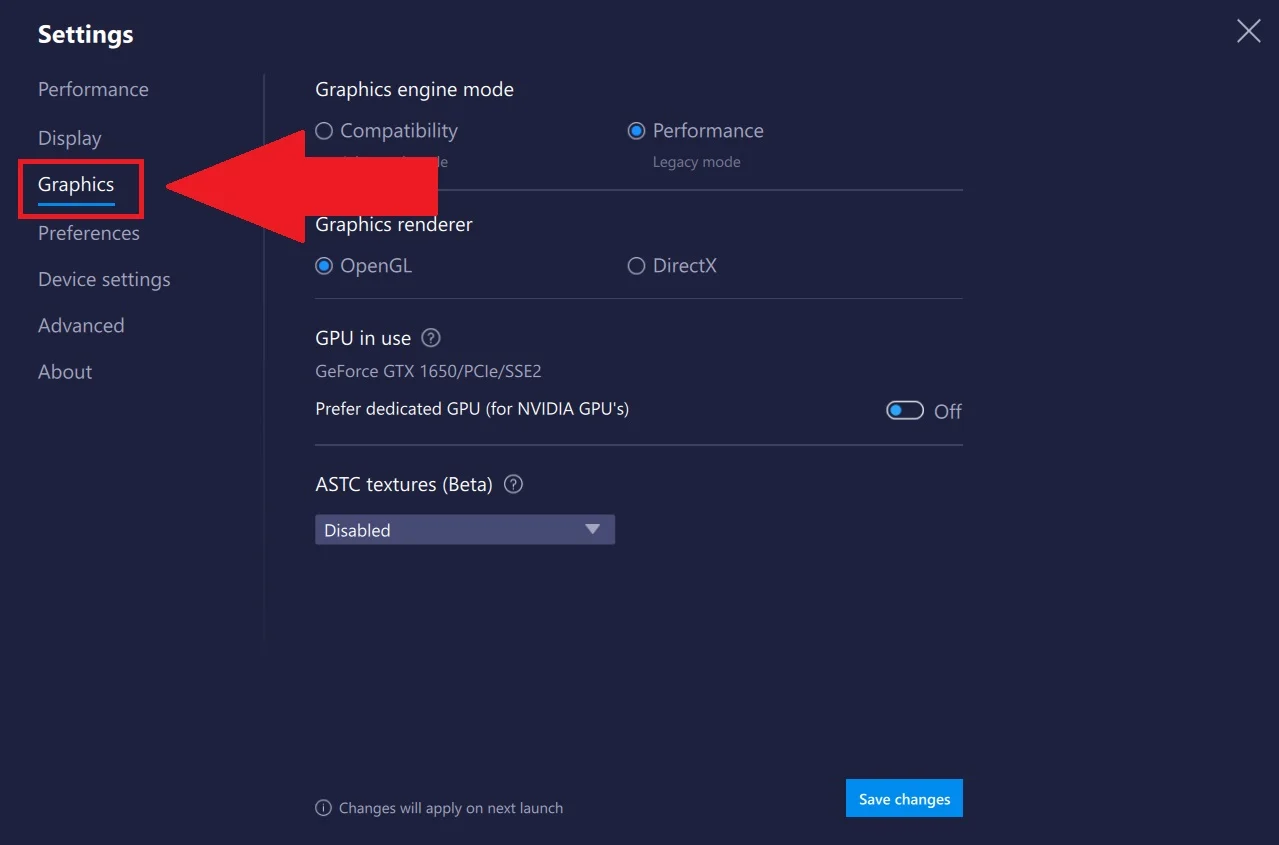Select the Compatibility graphics engine mode
This screenshot has width=1279, height=845.
tap(323, 130)
